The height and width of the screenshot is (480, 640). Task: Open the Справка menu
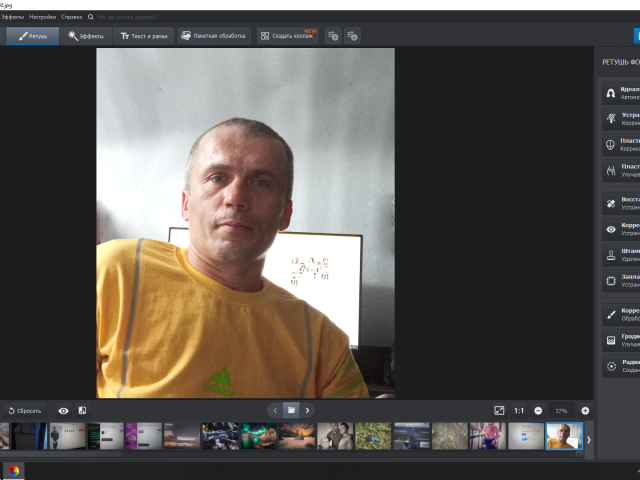pos(71,17)
